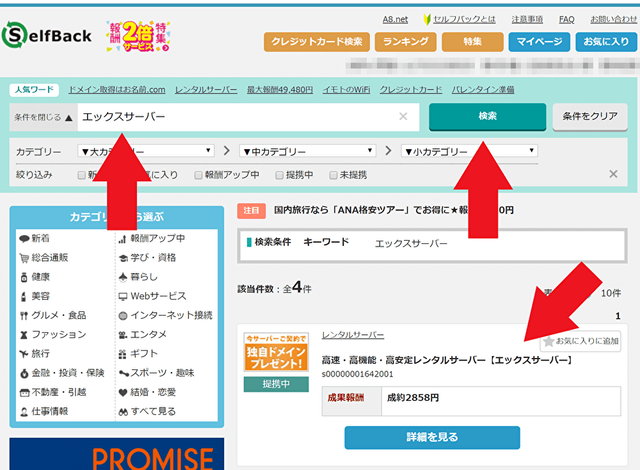Open レンタルサーバー category link in result
The image size is (640, 470).
tap(353, 335)
